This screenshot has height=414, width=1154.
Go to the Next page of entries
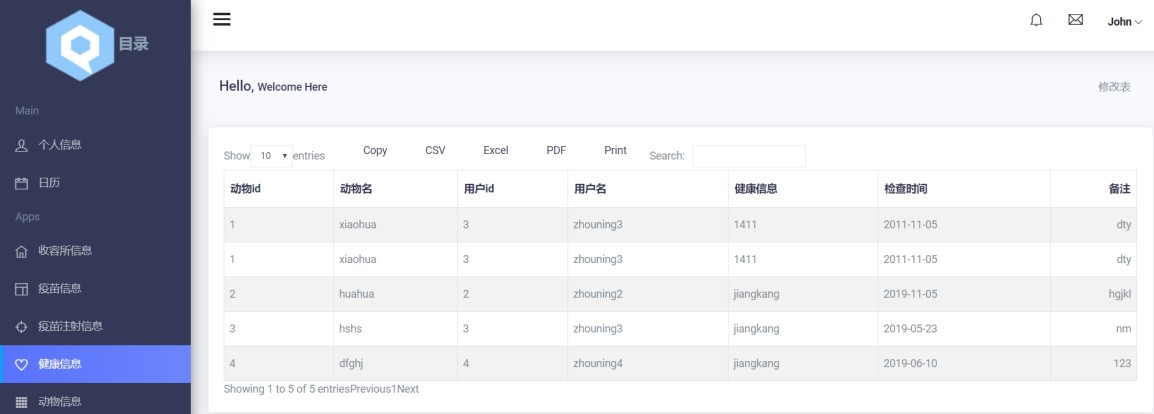pyautogui.click(x=408, y=389)
